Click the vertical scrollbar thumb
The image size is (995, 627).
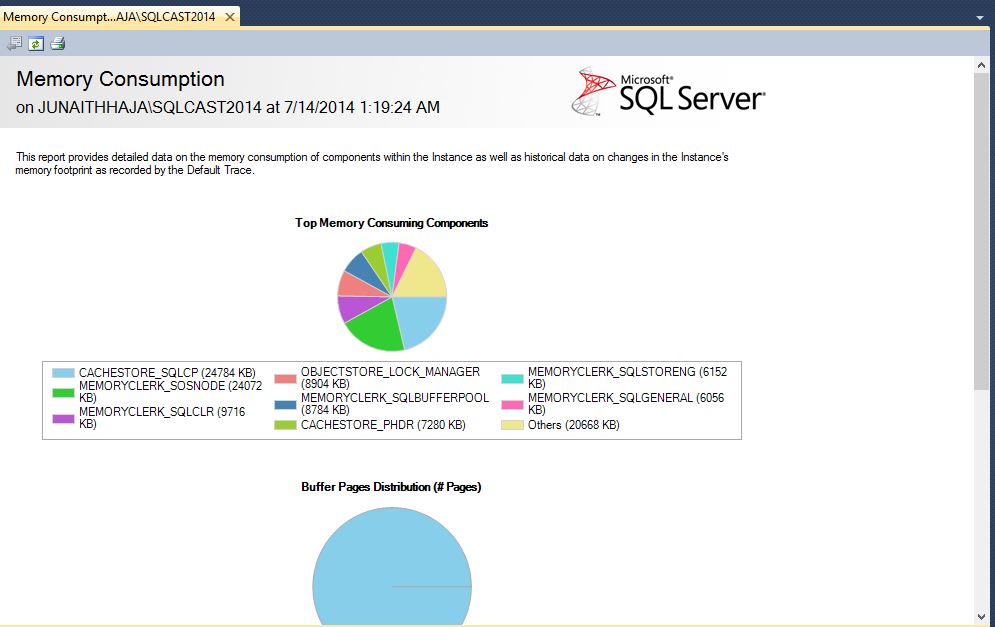click(981, 232)
